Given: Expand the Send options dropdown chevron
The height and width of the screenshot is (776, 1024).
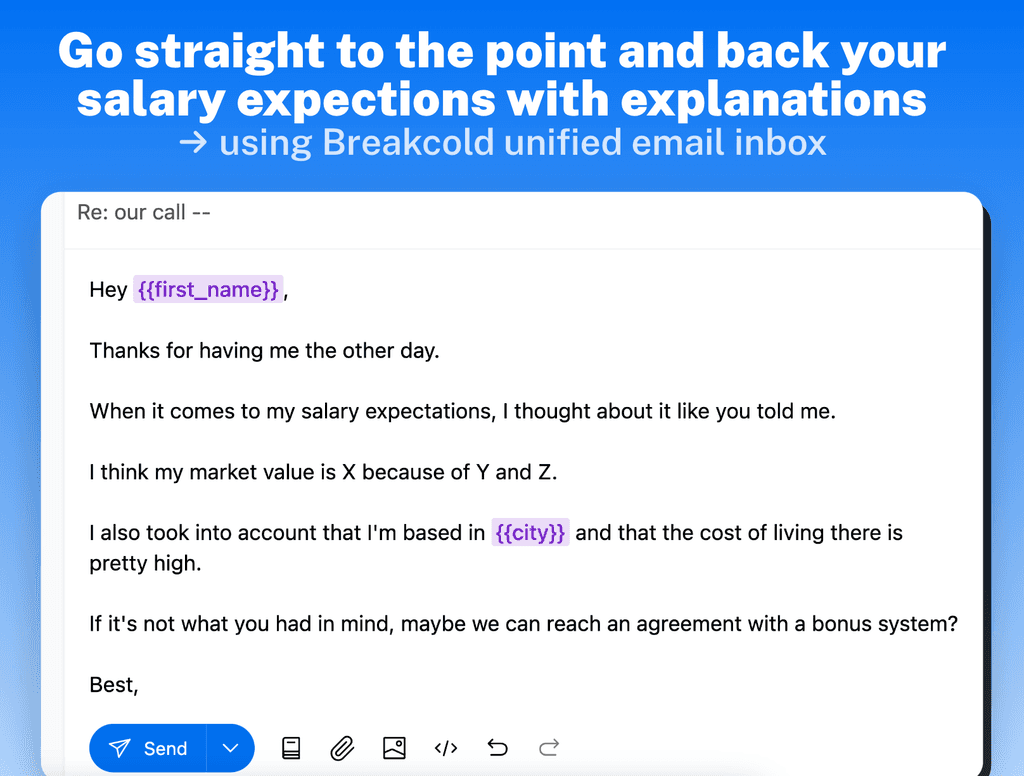Looking at the screenshot, I should 231,747.
